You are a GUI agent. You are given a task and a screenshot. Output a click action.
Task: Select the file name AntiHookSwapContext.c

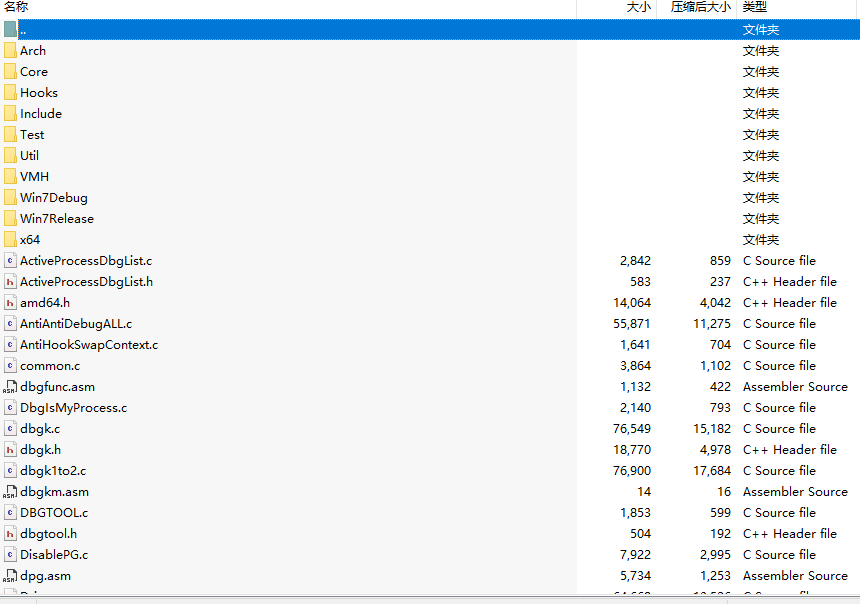click(89, 345)
